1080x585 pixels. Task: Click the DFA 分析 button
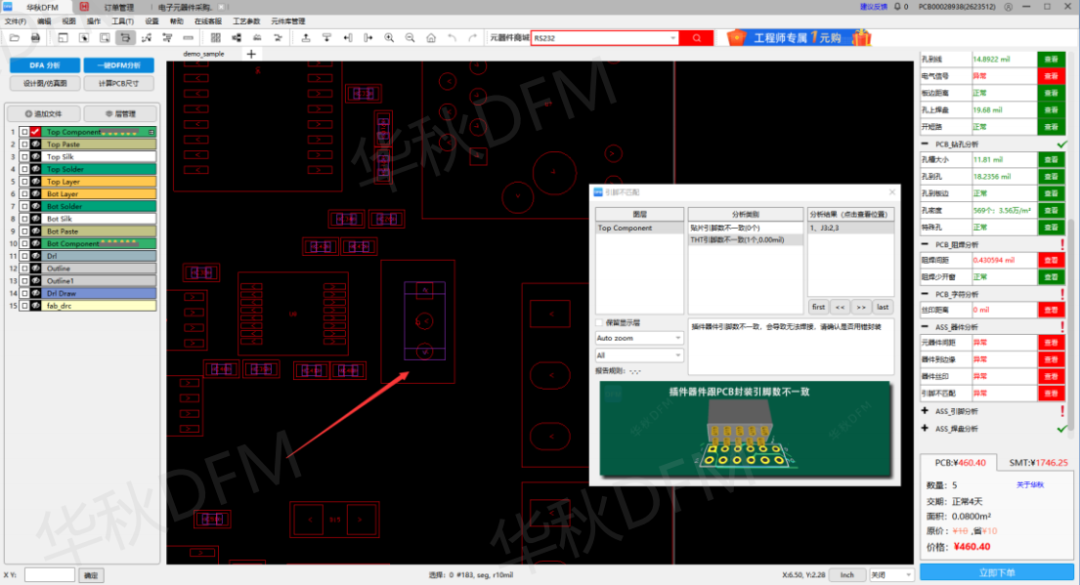pyautogui.click(x=45, y=65)
